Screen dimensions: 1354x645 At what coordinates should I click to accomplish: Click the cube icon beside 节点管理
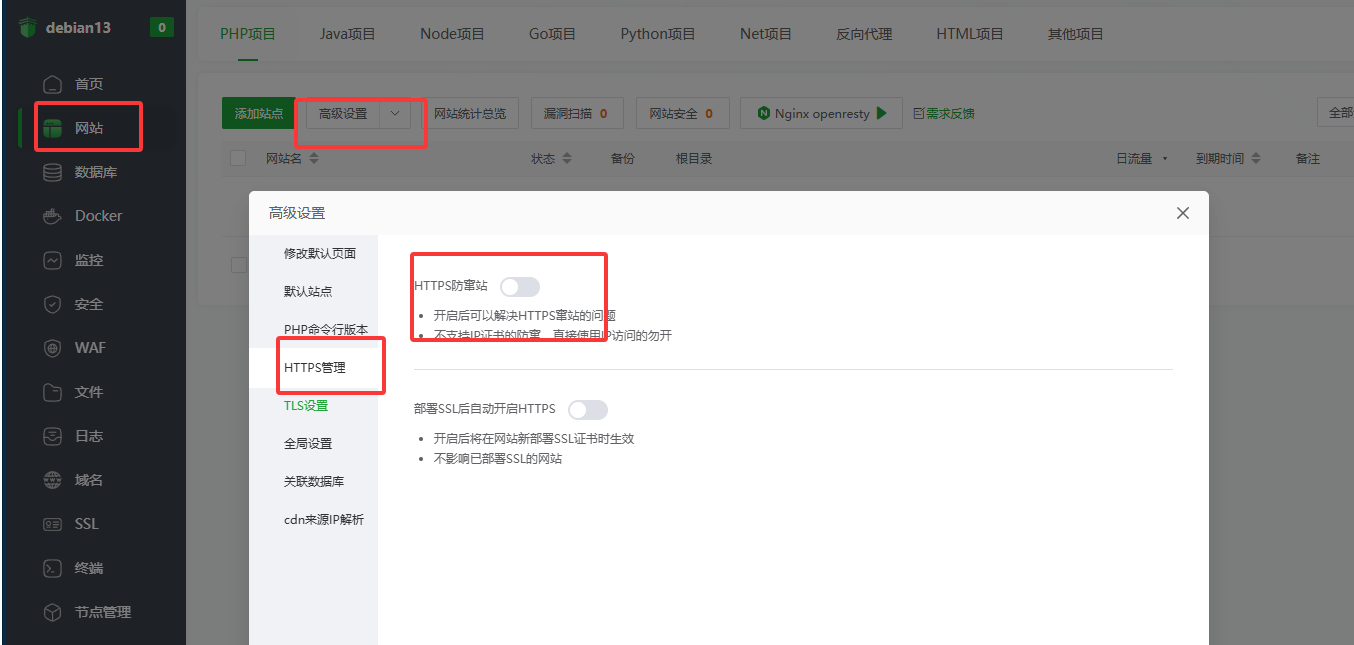tap(53, 612)
